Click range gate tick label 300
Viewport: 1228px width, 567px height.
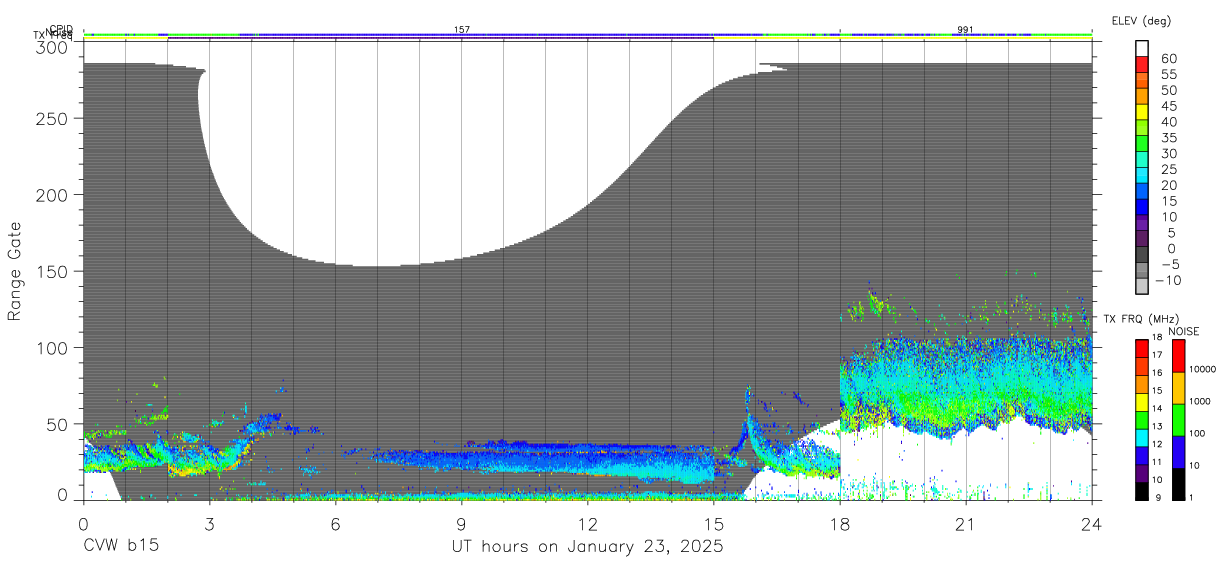(52, 47)
